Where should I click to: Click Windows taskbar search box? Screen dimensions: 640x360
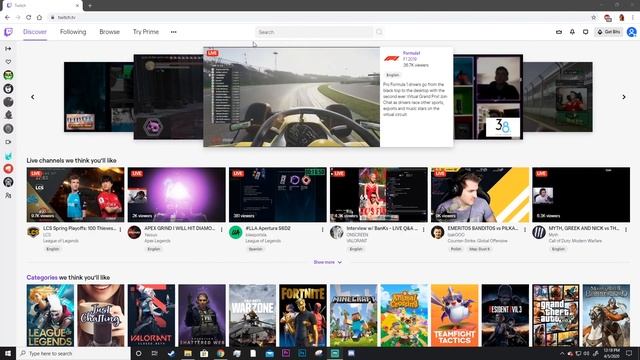(x=73, y=353)
